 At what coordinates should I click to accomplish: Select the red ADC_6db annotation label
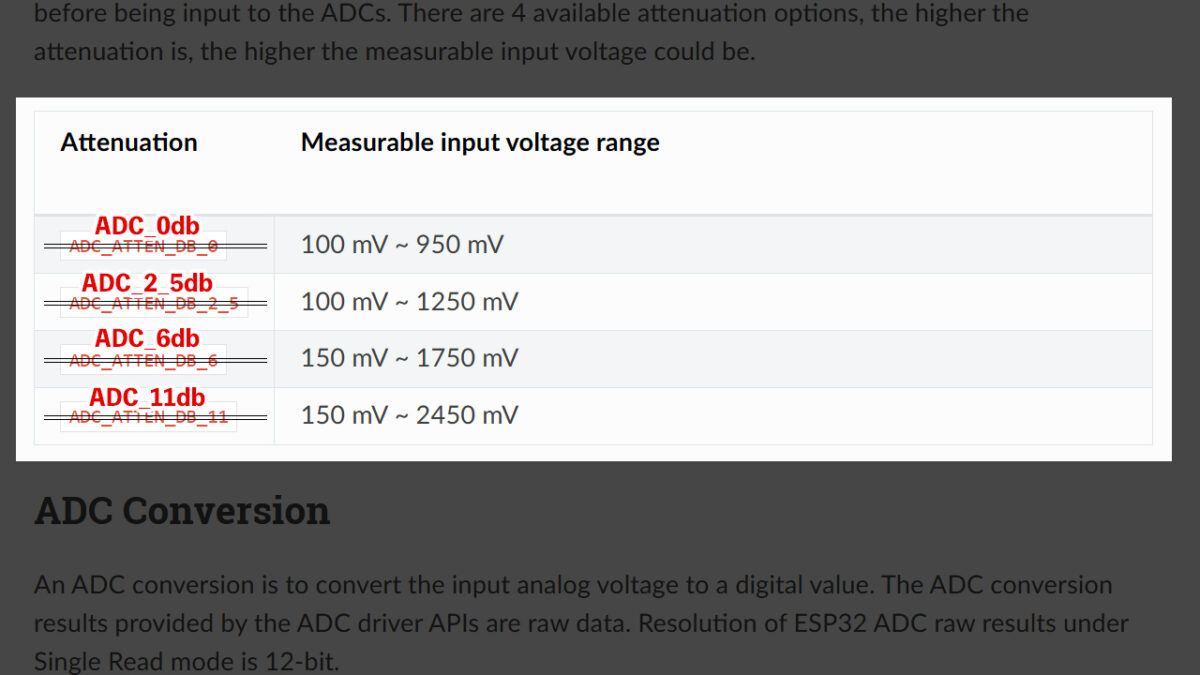tap(147, 339)
